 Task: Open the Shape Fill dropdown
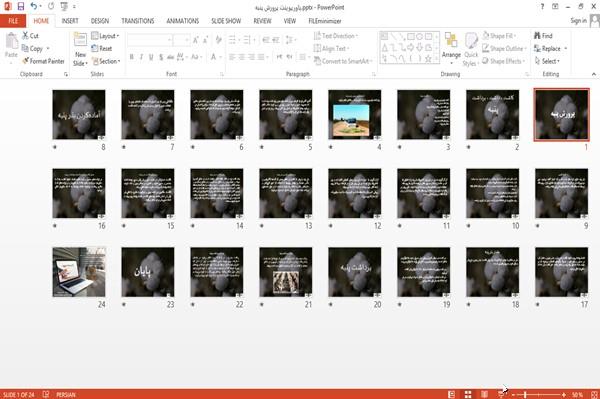[x=499, y=36]
